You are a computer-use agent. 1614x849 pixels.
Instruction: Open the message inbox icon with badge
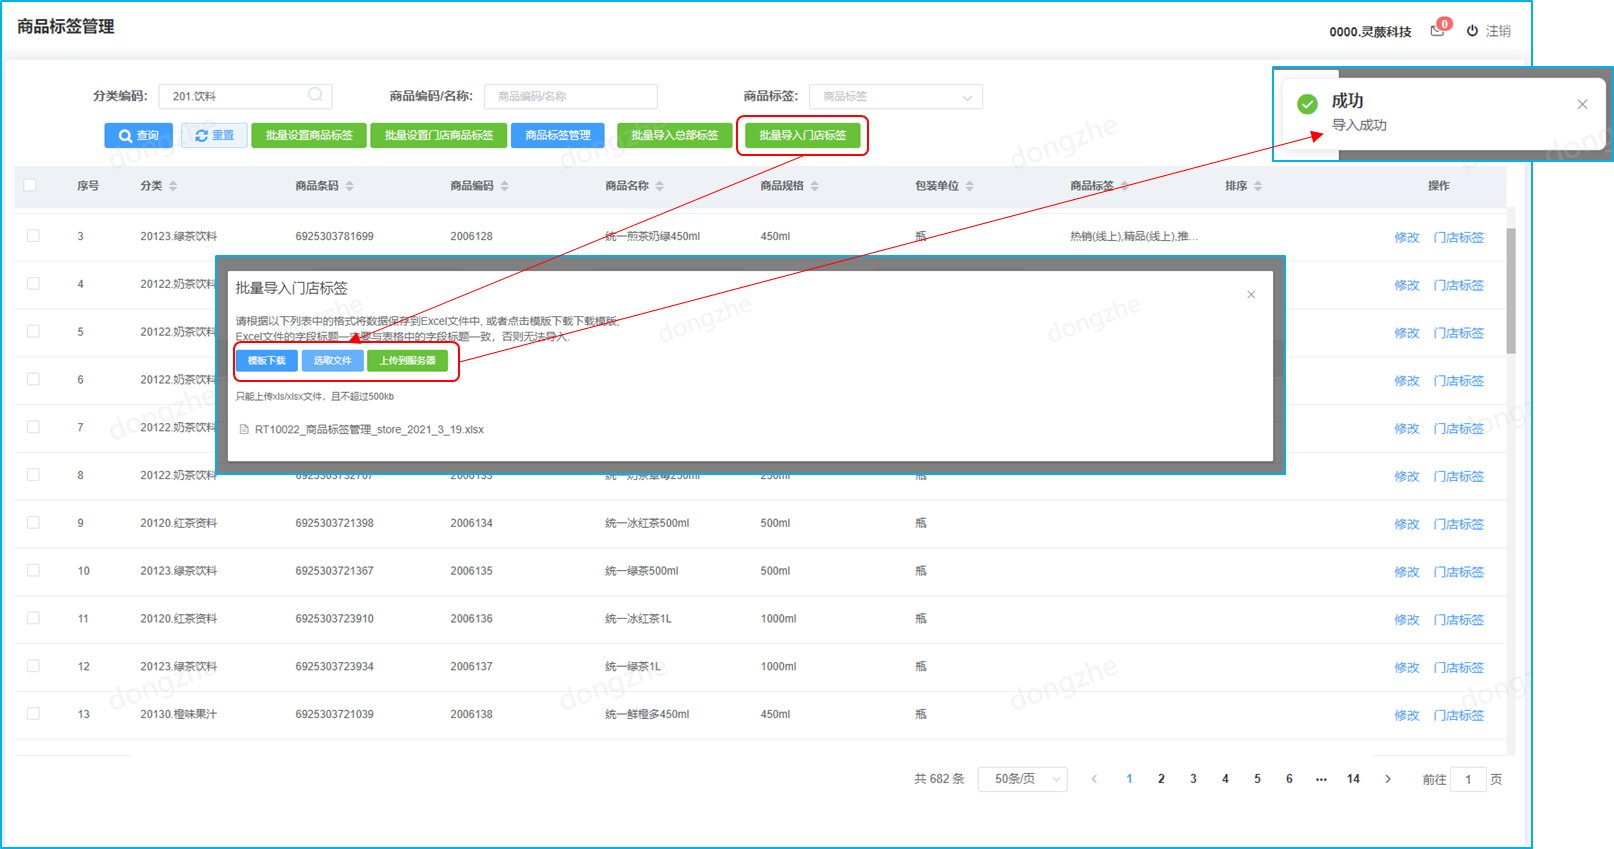(x=1437, y=30)
